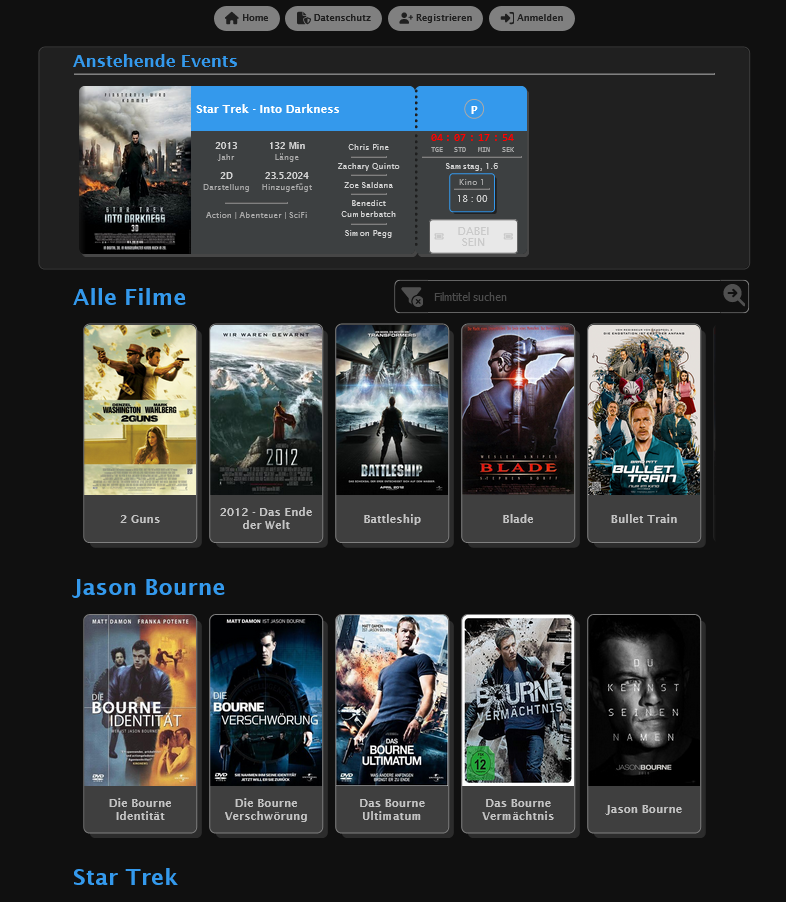Click the actor name 'Simon Pegg'

point(368,233)
